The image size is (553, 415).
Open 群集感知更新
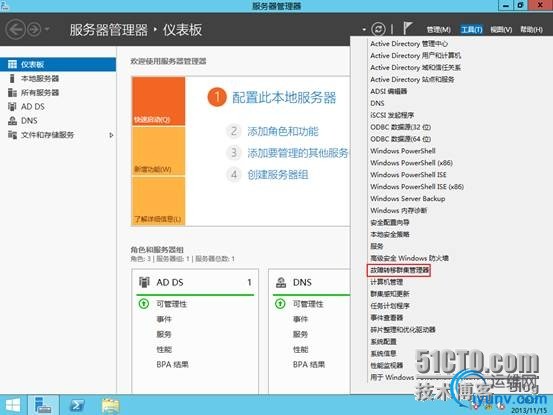[390, 294]
